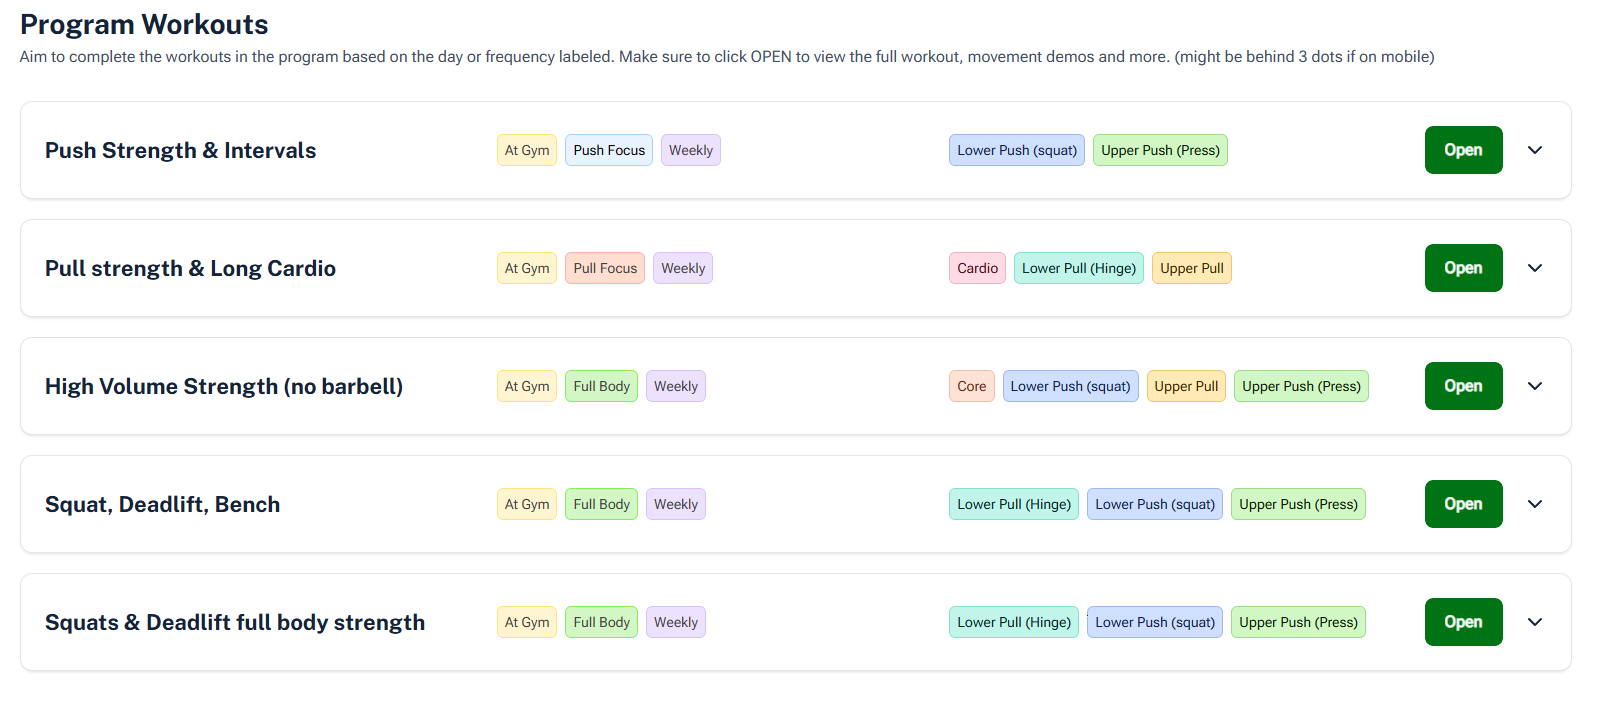The width and height of the screenshot is (1604, 705).
Task: Click At Gym tag in Push Strength row
Action: tap(526, 150)
